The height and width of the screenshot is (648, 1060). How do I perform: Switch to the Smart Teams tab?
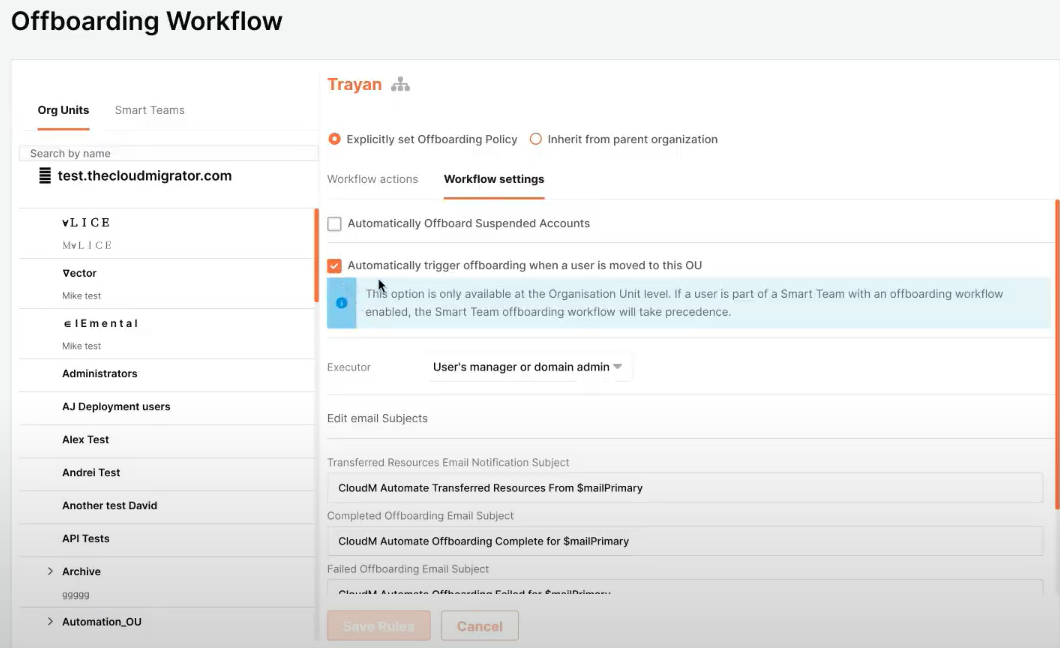(x=149, y=110)
